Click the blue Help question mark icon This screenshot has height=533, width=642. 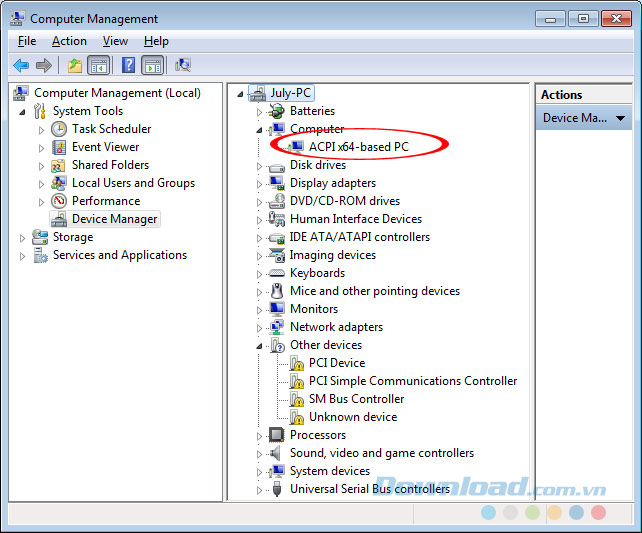(x=128, y=65)
